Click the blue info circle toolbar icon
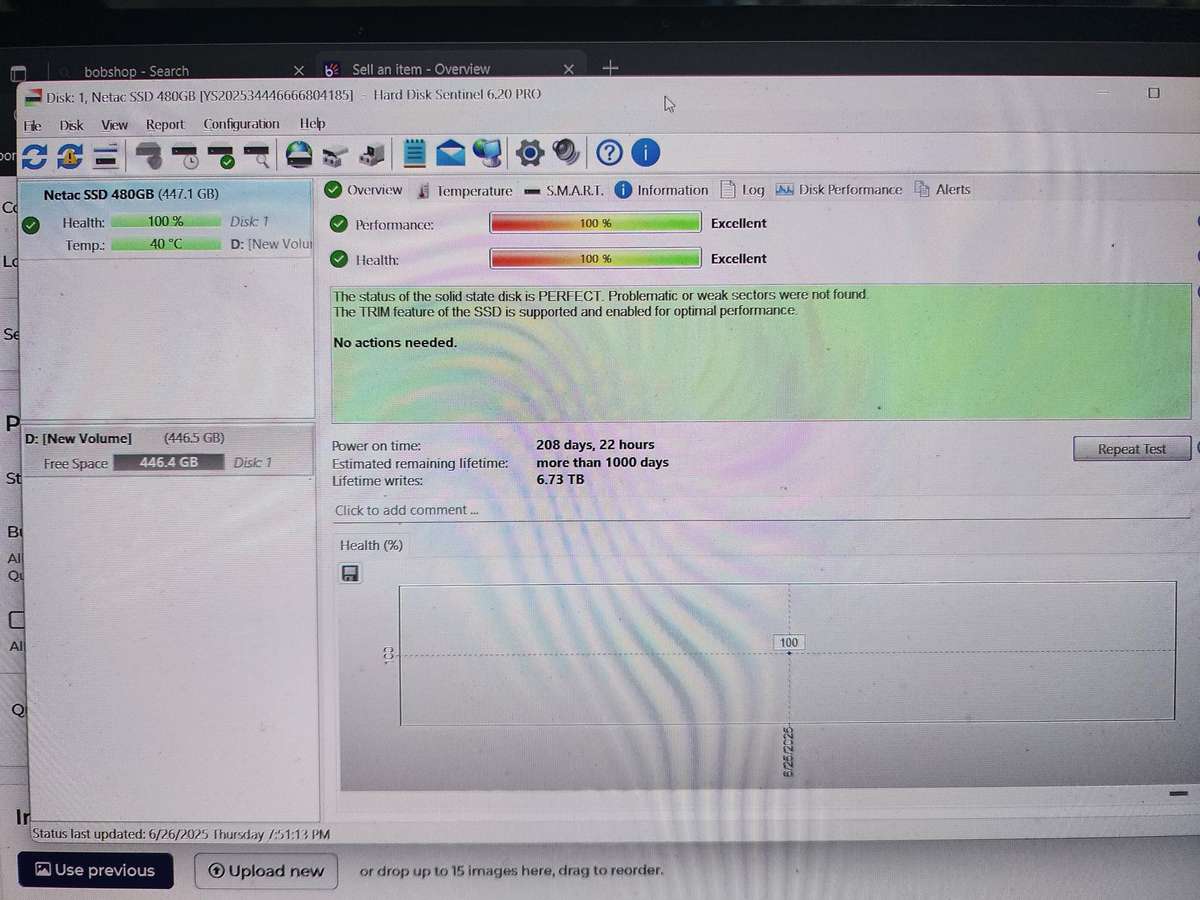This screenshot has width=1200, height=900. click(x=646, y=153)
